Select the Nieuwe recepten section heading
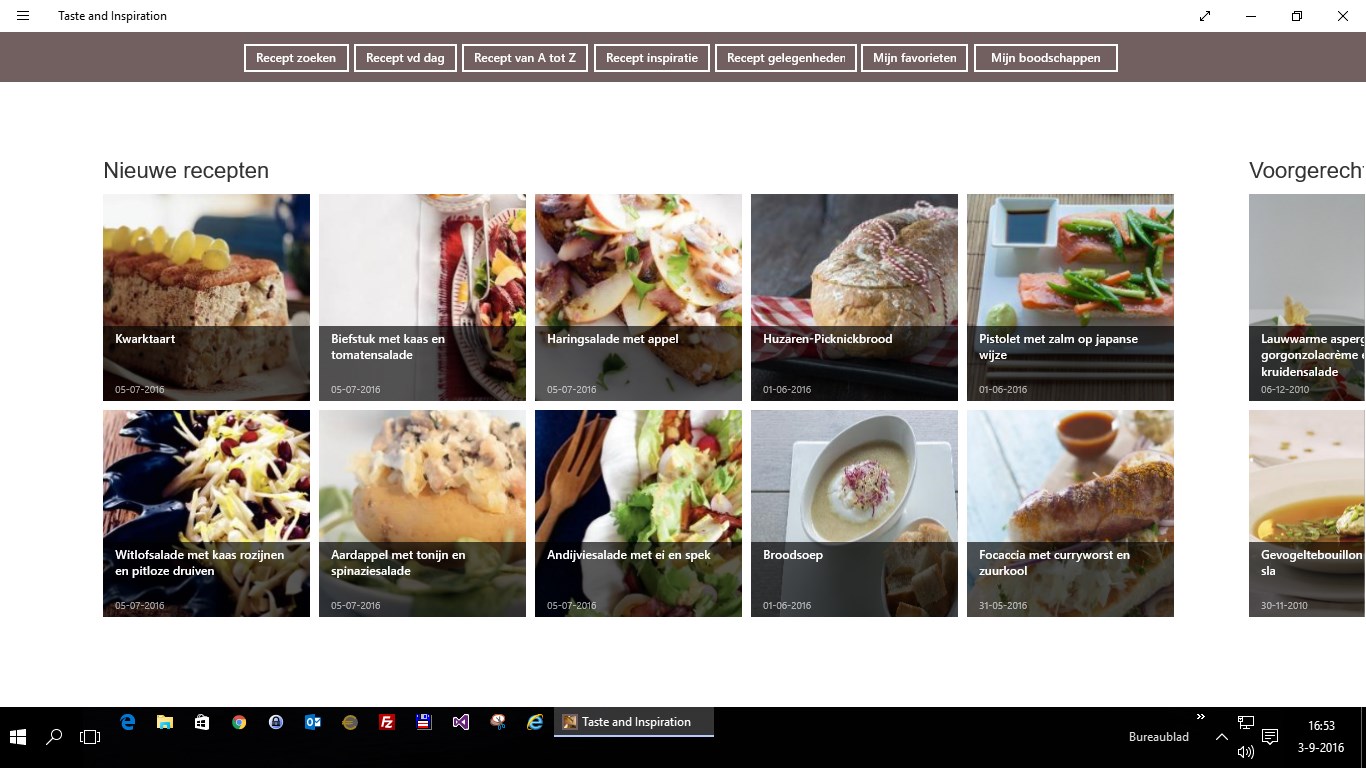This screenshot has width=1366, height=768. 186,171
